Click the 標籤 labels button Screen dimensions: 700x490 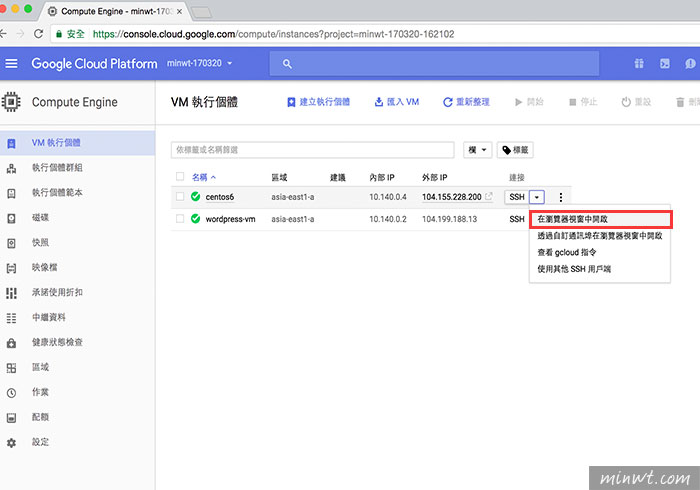click(x=515, y=150)
